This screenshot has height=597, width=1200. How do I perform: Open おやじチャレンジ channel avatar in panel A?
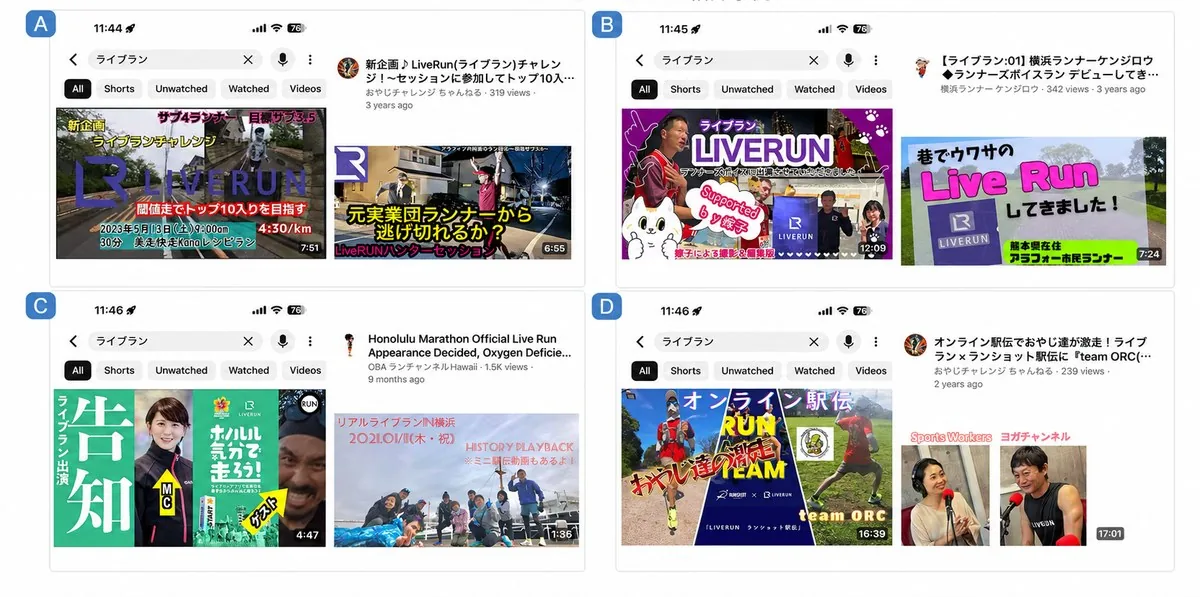pos(348,67)
